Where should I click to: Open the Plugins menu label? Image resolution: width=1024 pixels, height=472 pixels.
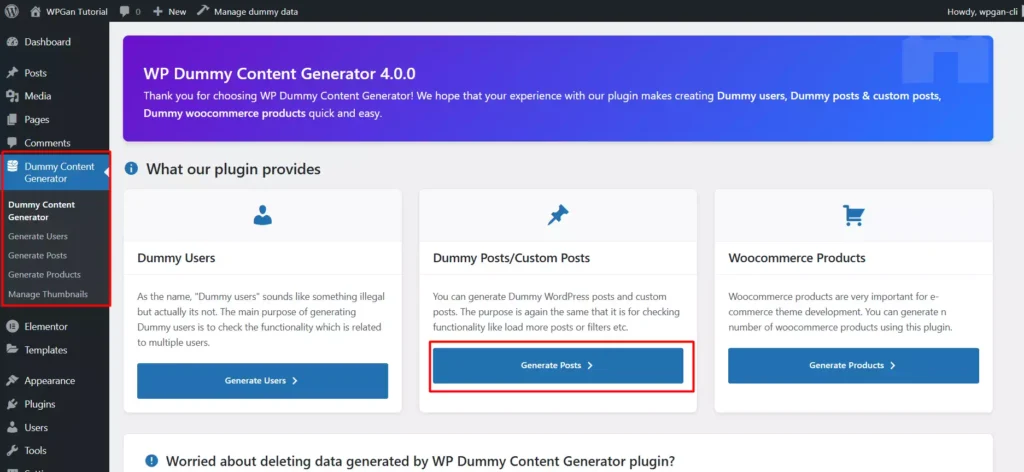(x=40, y=404)
